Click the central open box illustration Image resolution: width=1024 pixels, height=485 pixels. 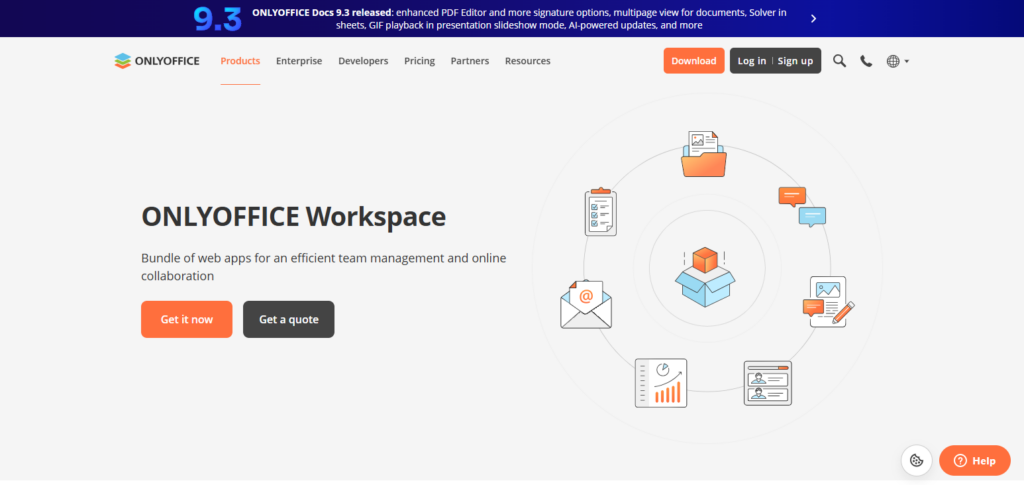[x=705, y=277]
